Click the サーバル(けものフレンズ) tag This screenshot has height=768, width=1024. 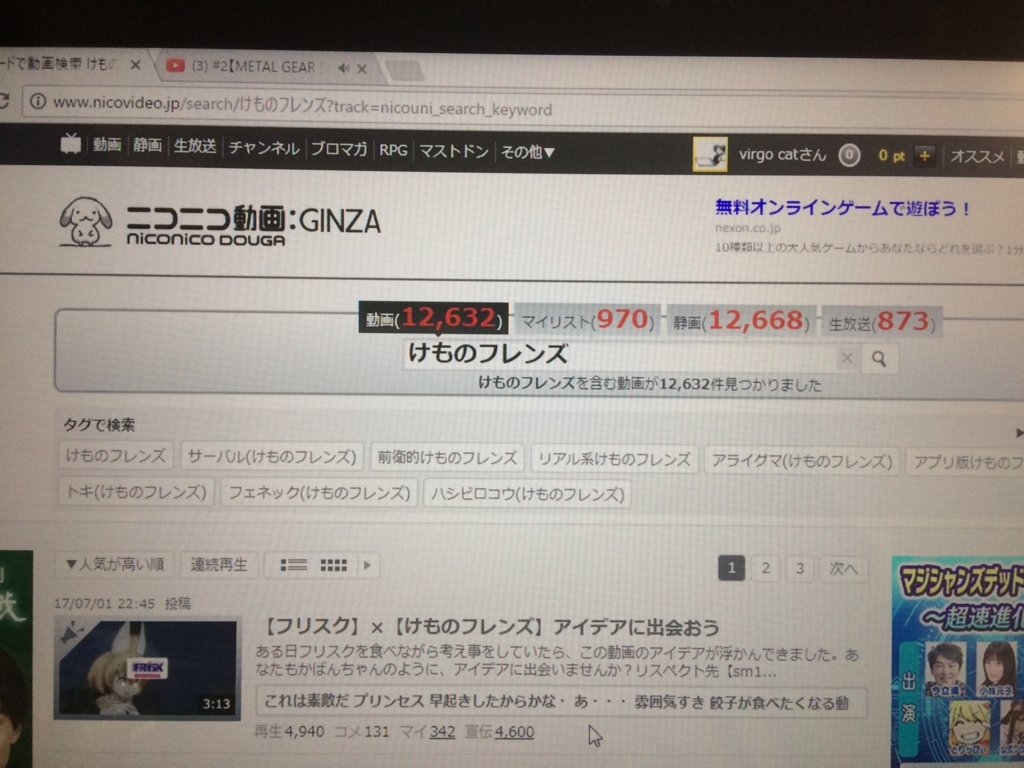click(272, 456)
